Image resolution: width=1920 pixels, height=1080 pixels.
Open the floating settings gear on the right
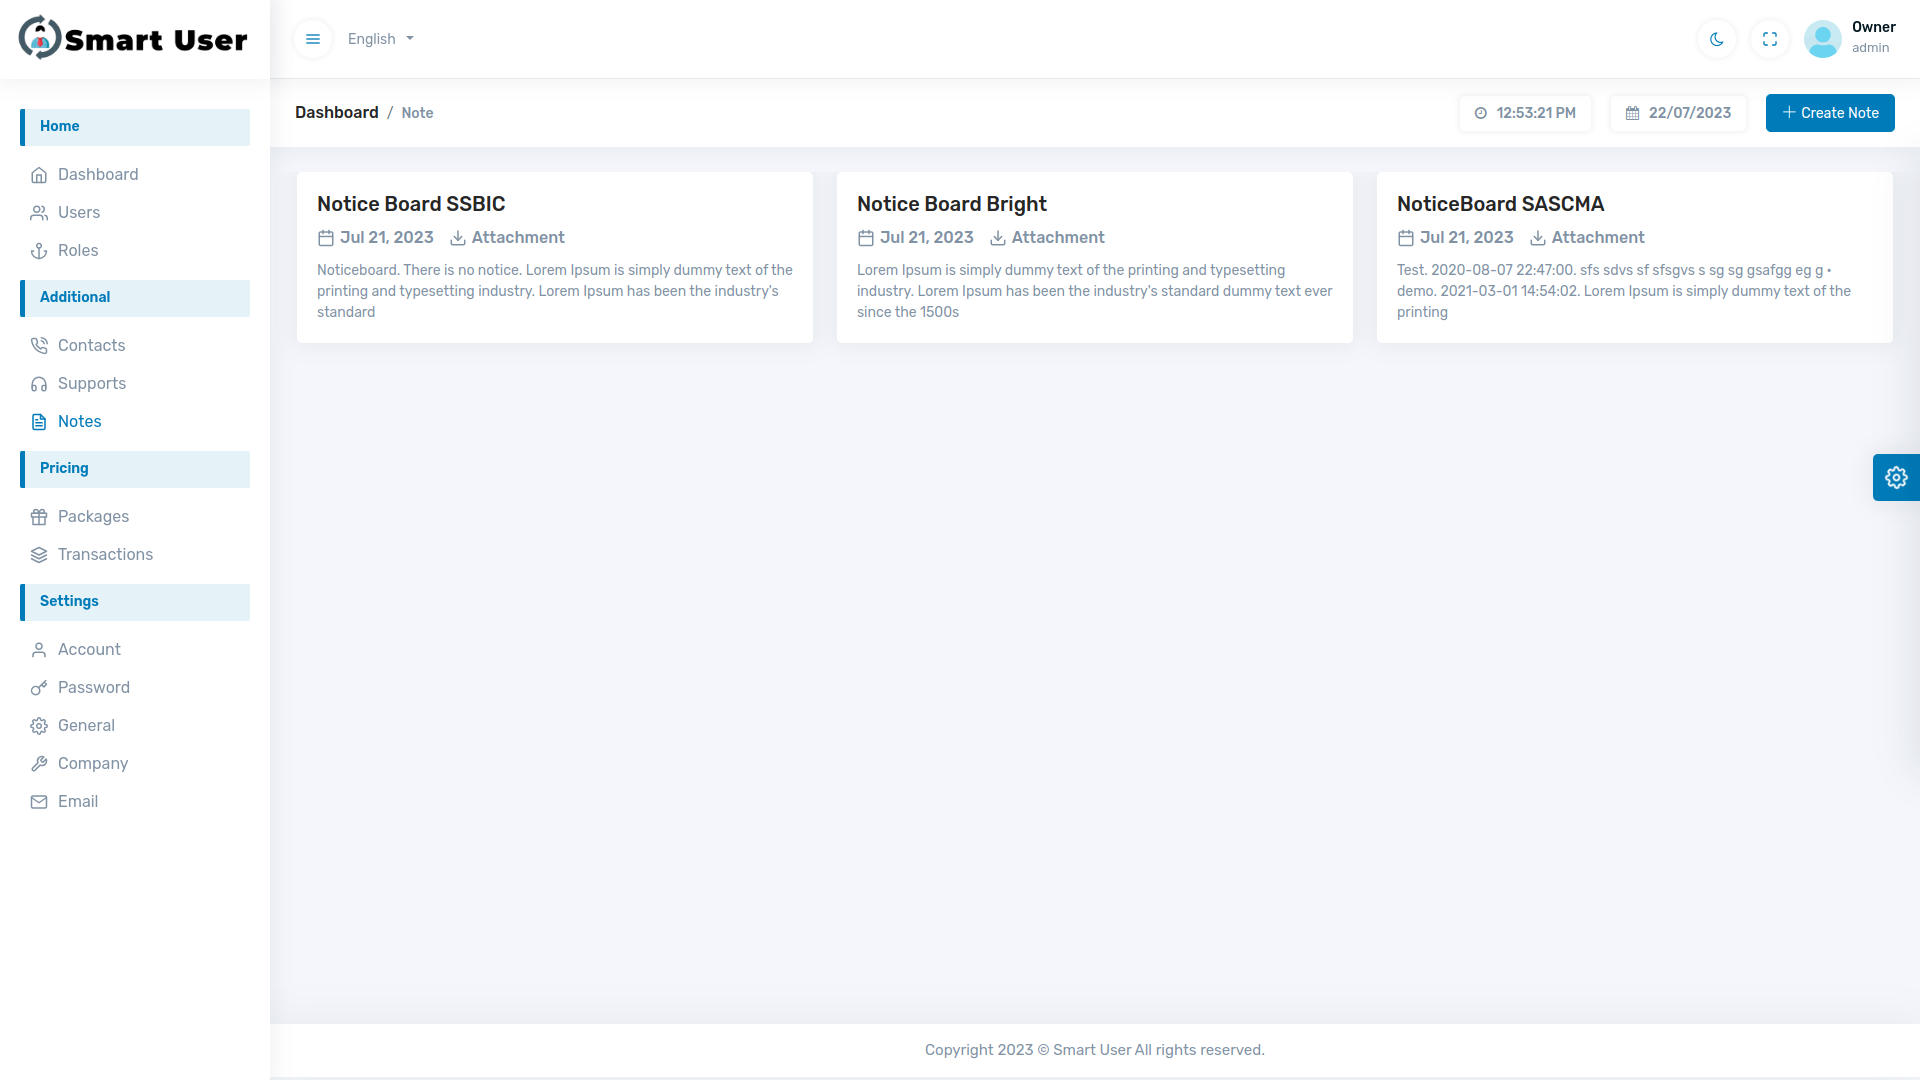(x=1896, y=477)
